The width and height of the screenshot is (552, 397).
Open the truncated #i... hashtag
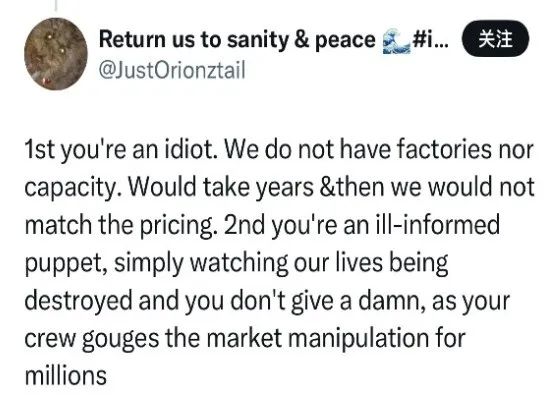(x=431, y=39)
